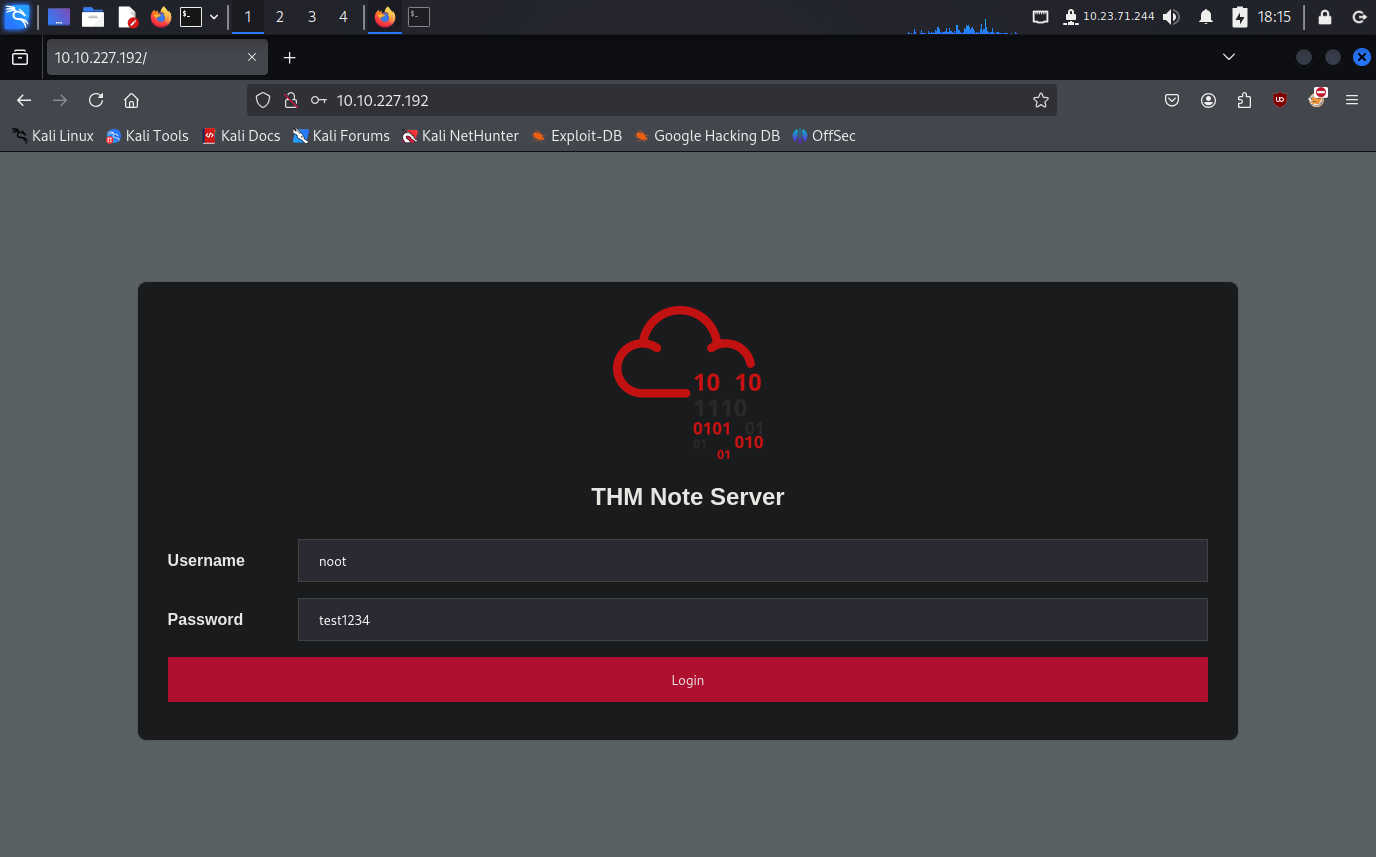Reload the current page

coord(96,100)
